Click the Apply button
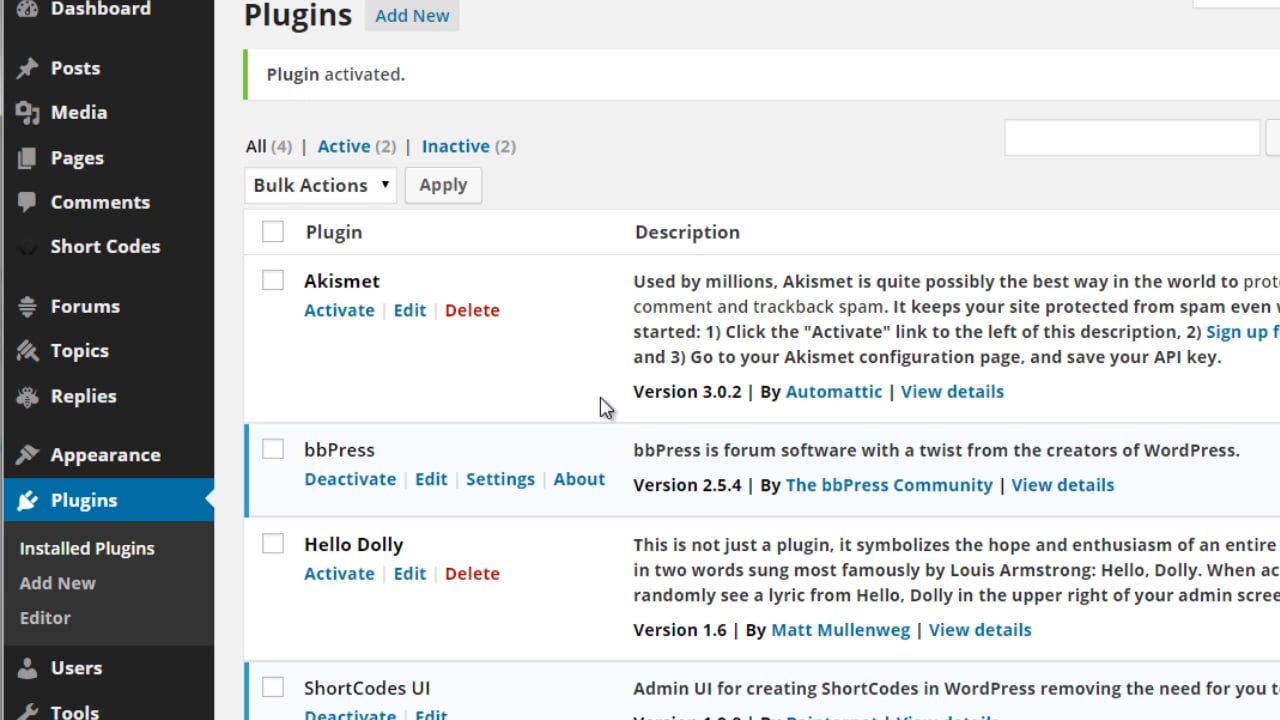 443,185
